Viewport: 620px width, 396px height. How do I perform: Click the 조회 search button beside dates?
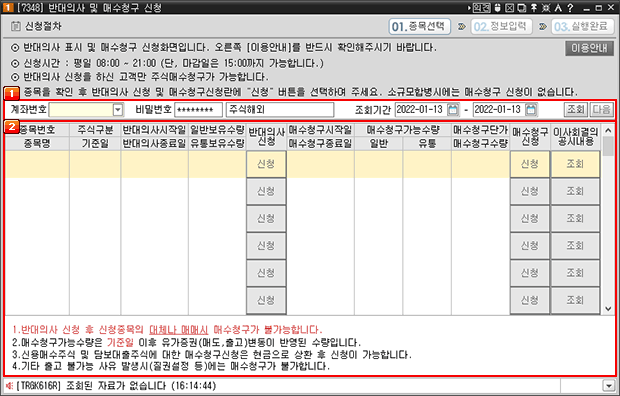coord(575,110)
